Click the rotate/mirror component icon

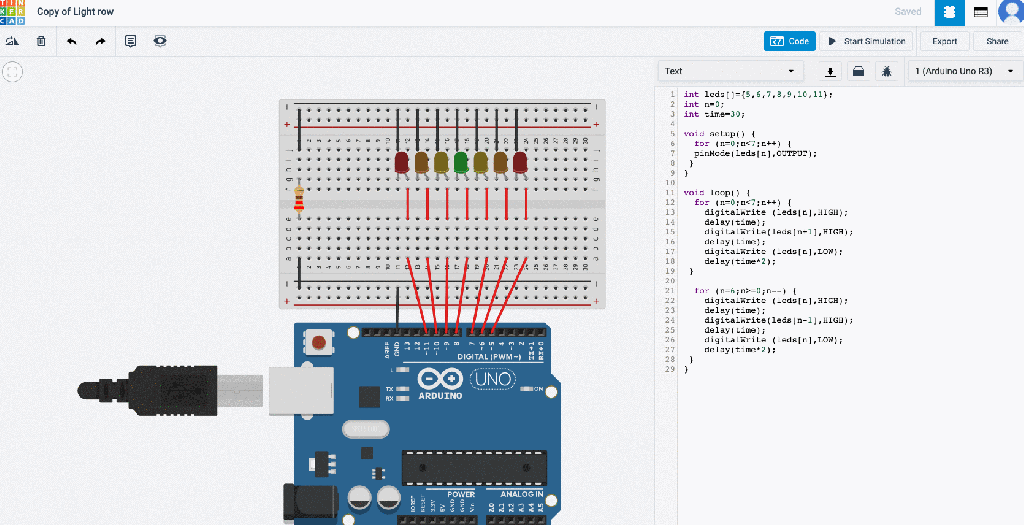tap(13, 41)
